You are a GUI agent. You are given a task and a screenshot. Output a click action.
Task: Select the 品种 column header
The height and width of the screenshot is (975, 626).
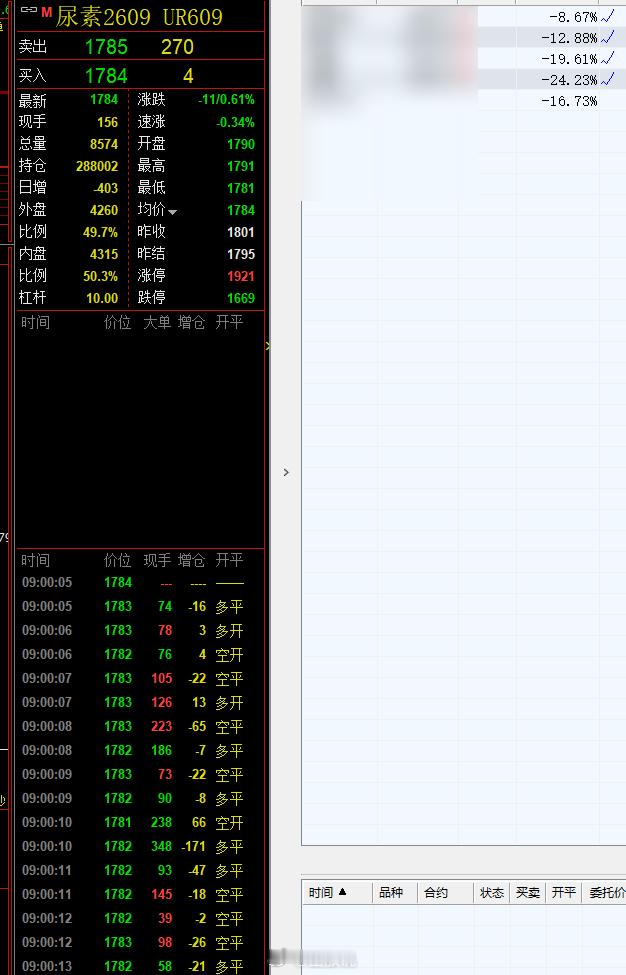click(x=391, y=893)
